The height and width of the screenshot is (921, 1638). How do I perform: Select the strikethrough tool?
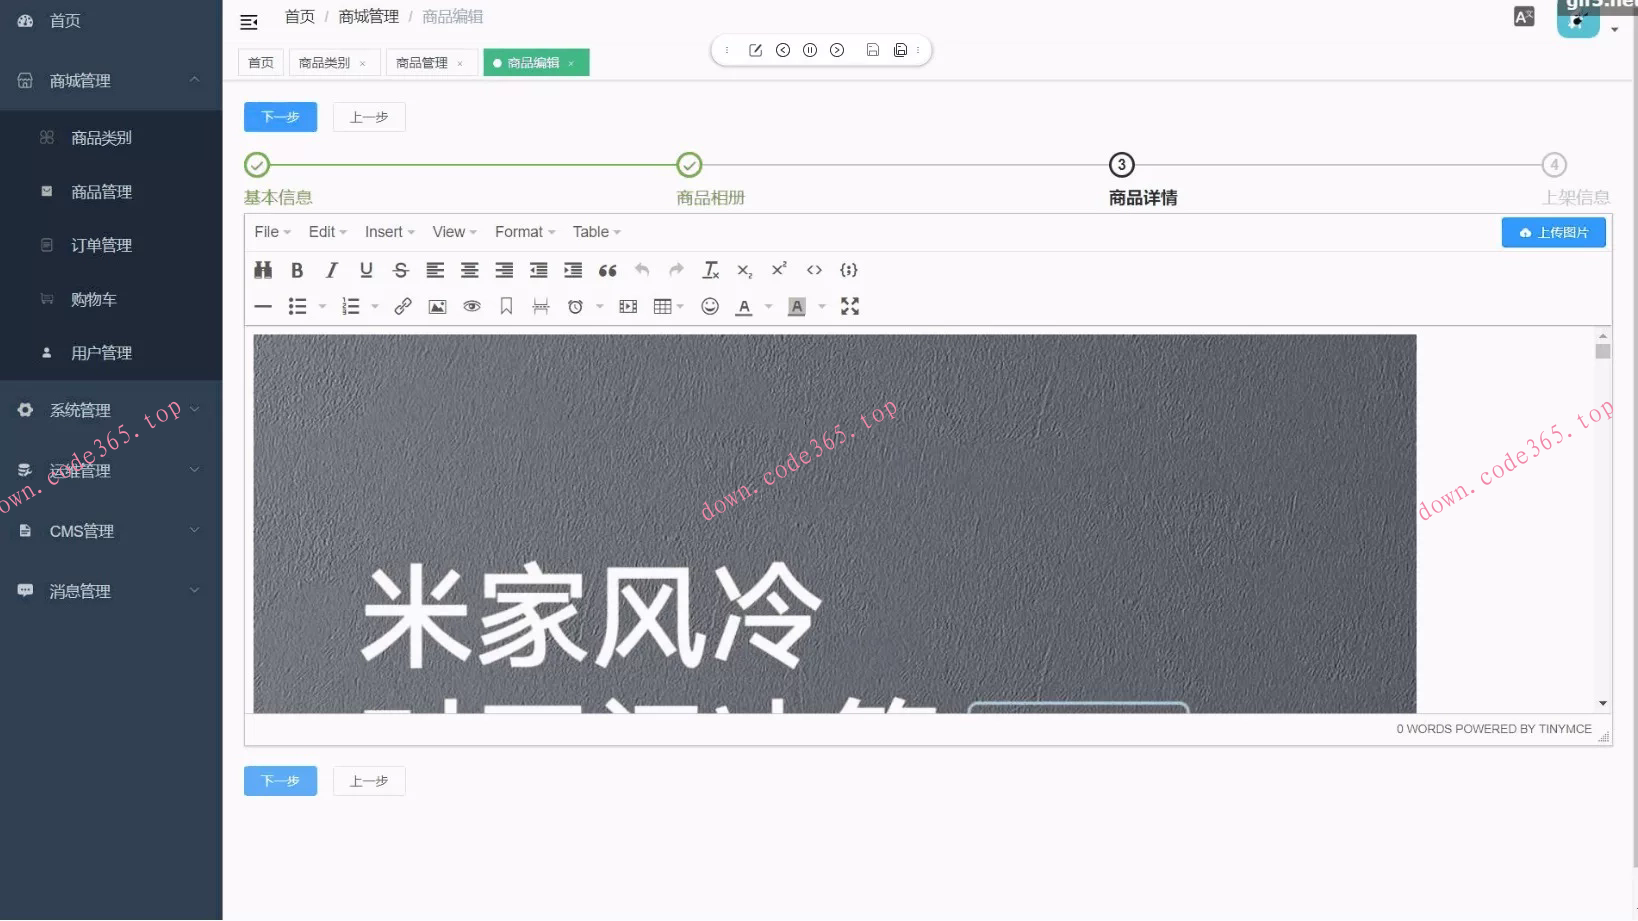click(400, 270)
